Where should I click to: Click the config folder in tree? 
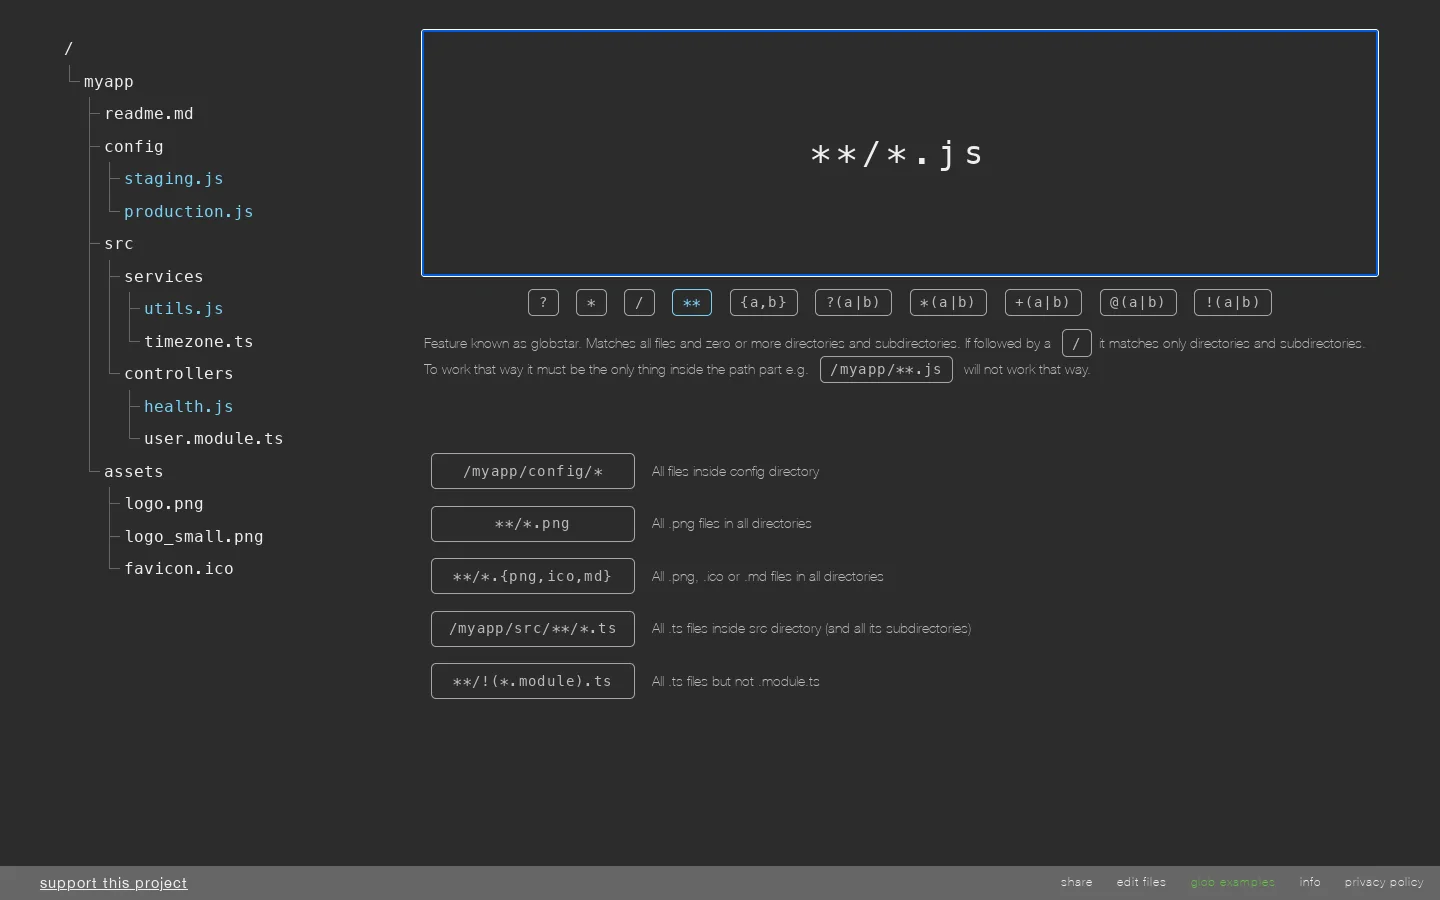[134, 146]
